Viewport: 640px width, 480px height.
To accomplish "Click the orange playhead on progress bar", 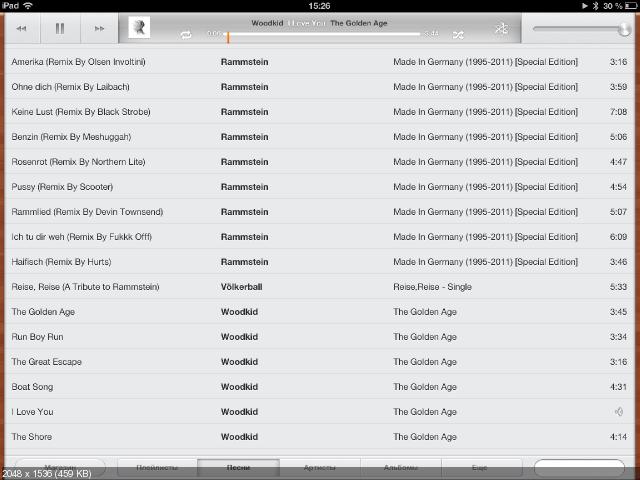I will (x=228, y=37).
